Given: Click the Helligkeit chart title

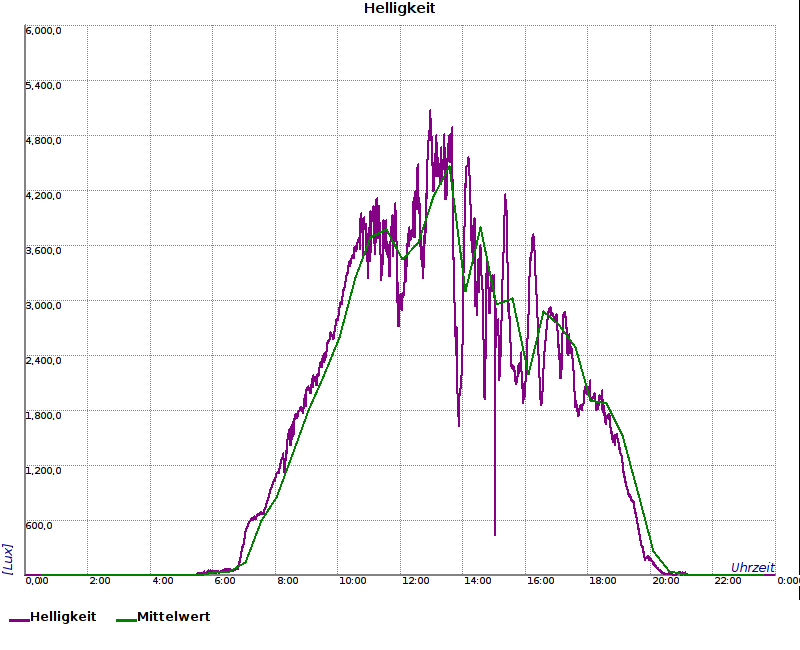Looking at the screenshot, I should (399, 8).
